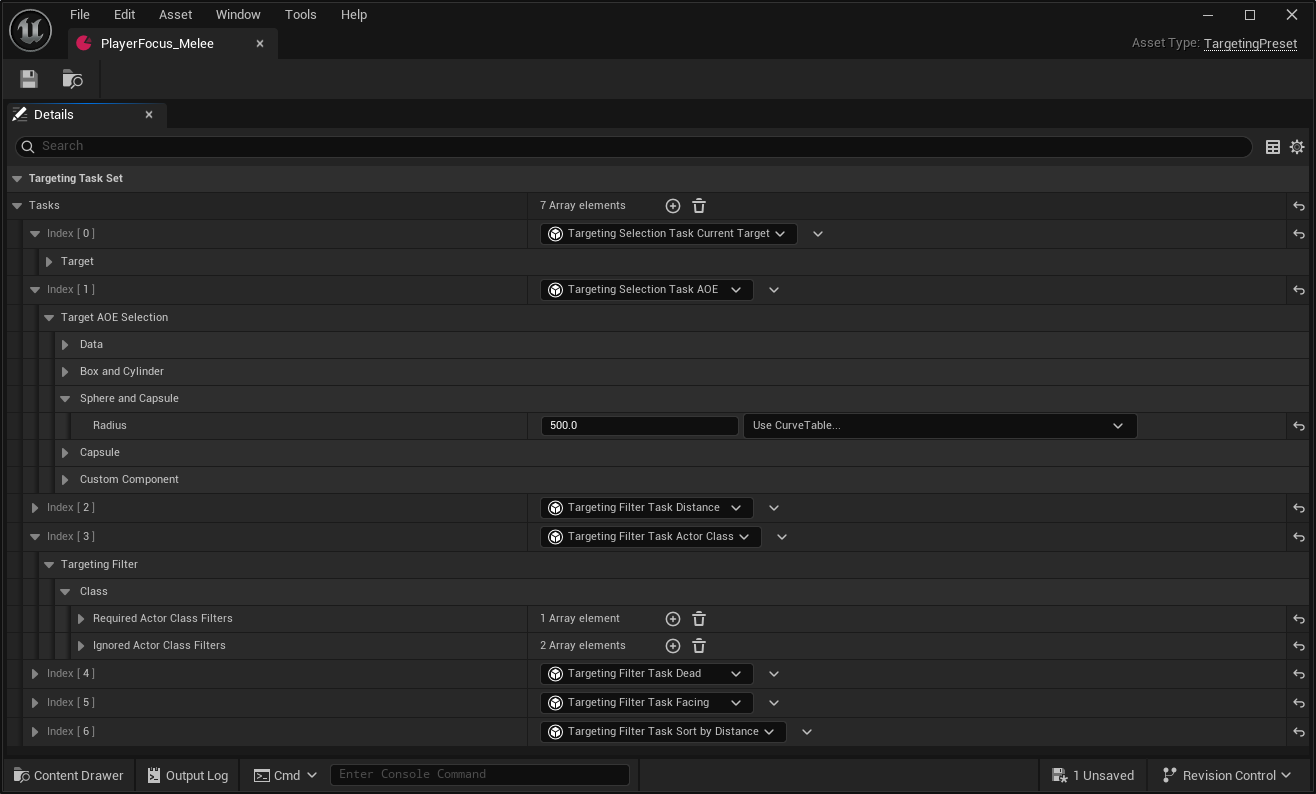Empty the Tasks array with the trash icon
Viewport: 1316px width, 794px height.
[x=699, y=206]
